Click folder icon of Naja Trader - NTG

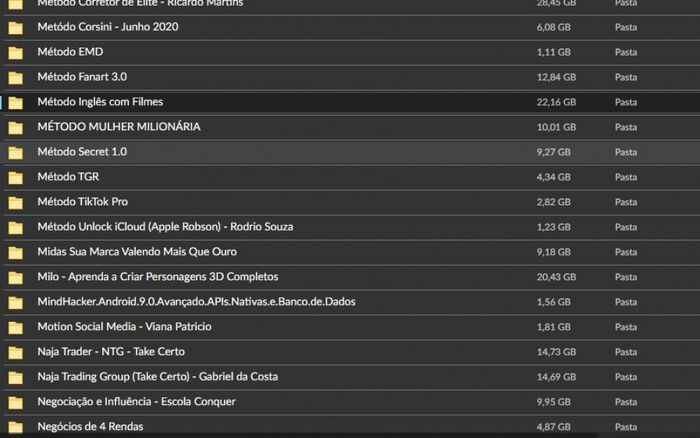click(16, 353)
